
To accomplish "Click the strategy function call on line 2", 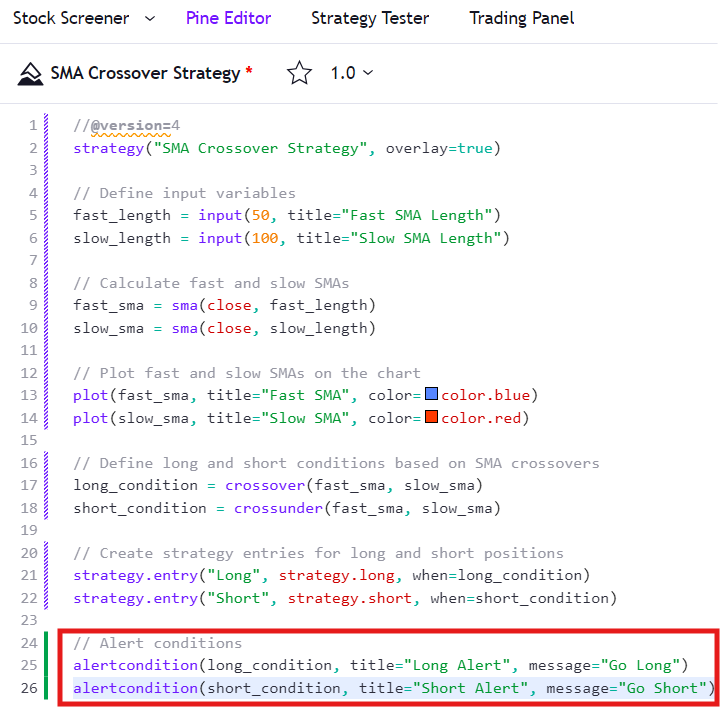I will [x=109, y=148].
